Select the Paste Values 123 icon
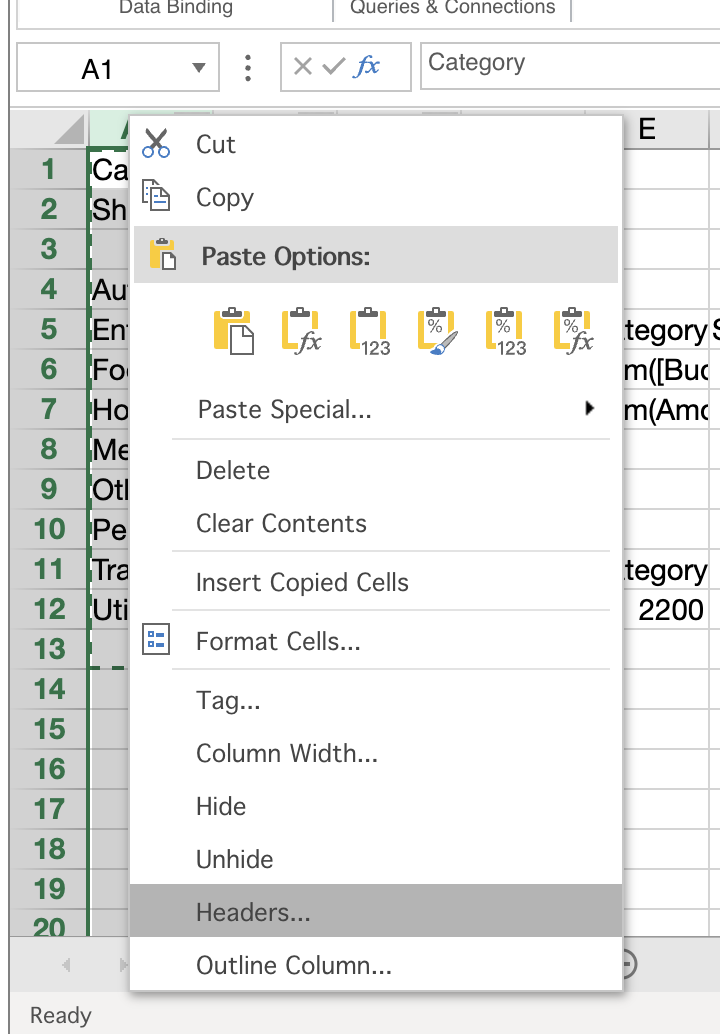This screenshot has width=720, height=1034. click(370, 331)
